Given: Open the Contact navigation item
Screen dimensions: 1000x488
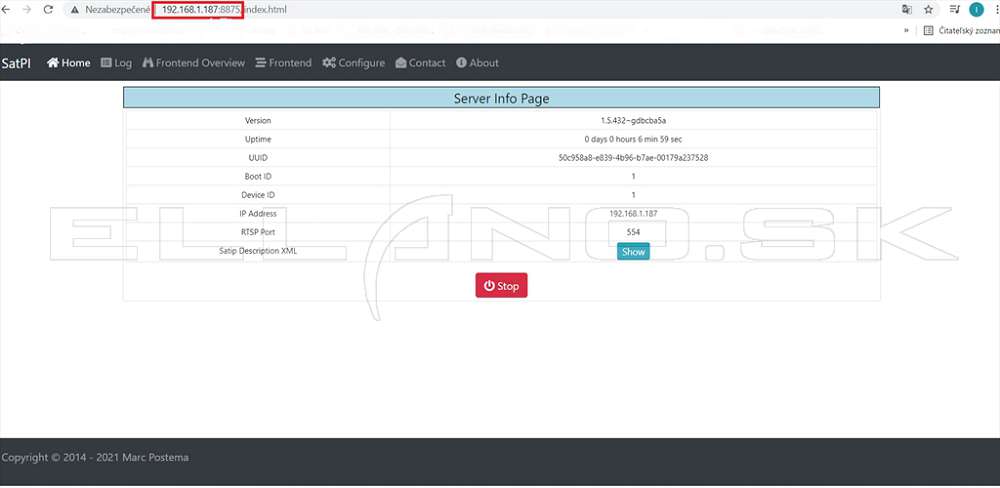Looking at the screenshot, I should [420, 63].
